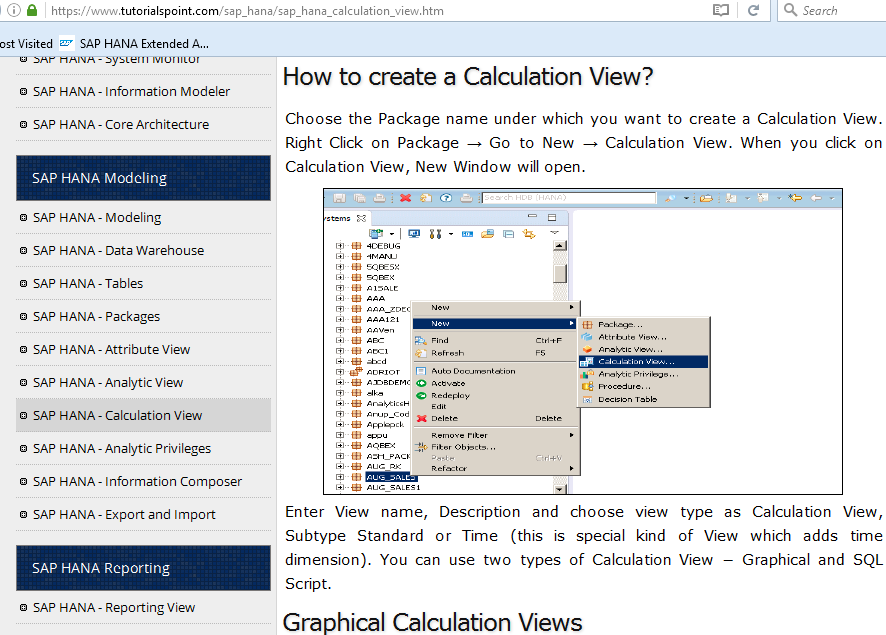
Task: Go to SAP HANA - Analytic Privileges page
Action: coord(121,448)
